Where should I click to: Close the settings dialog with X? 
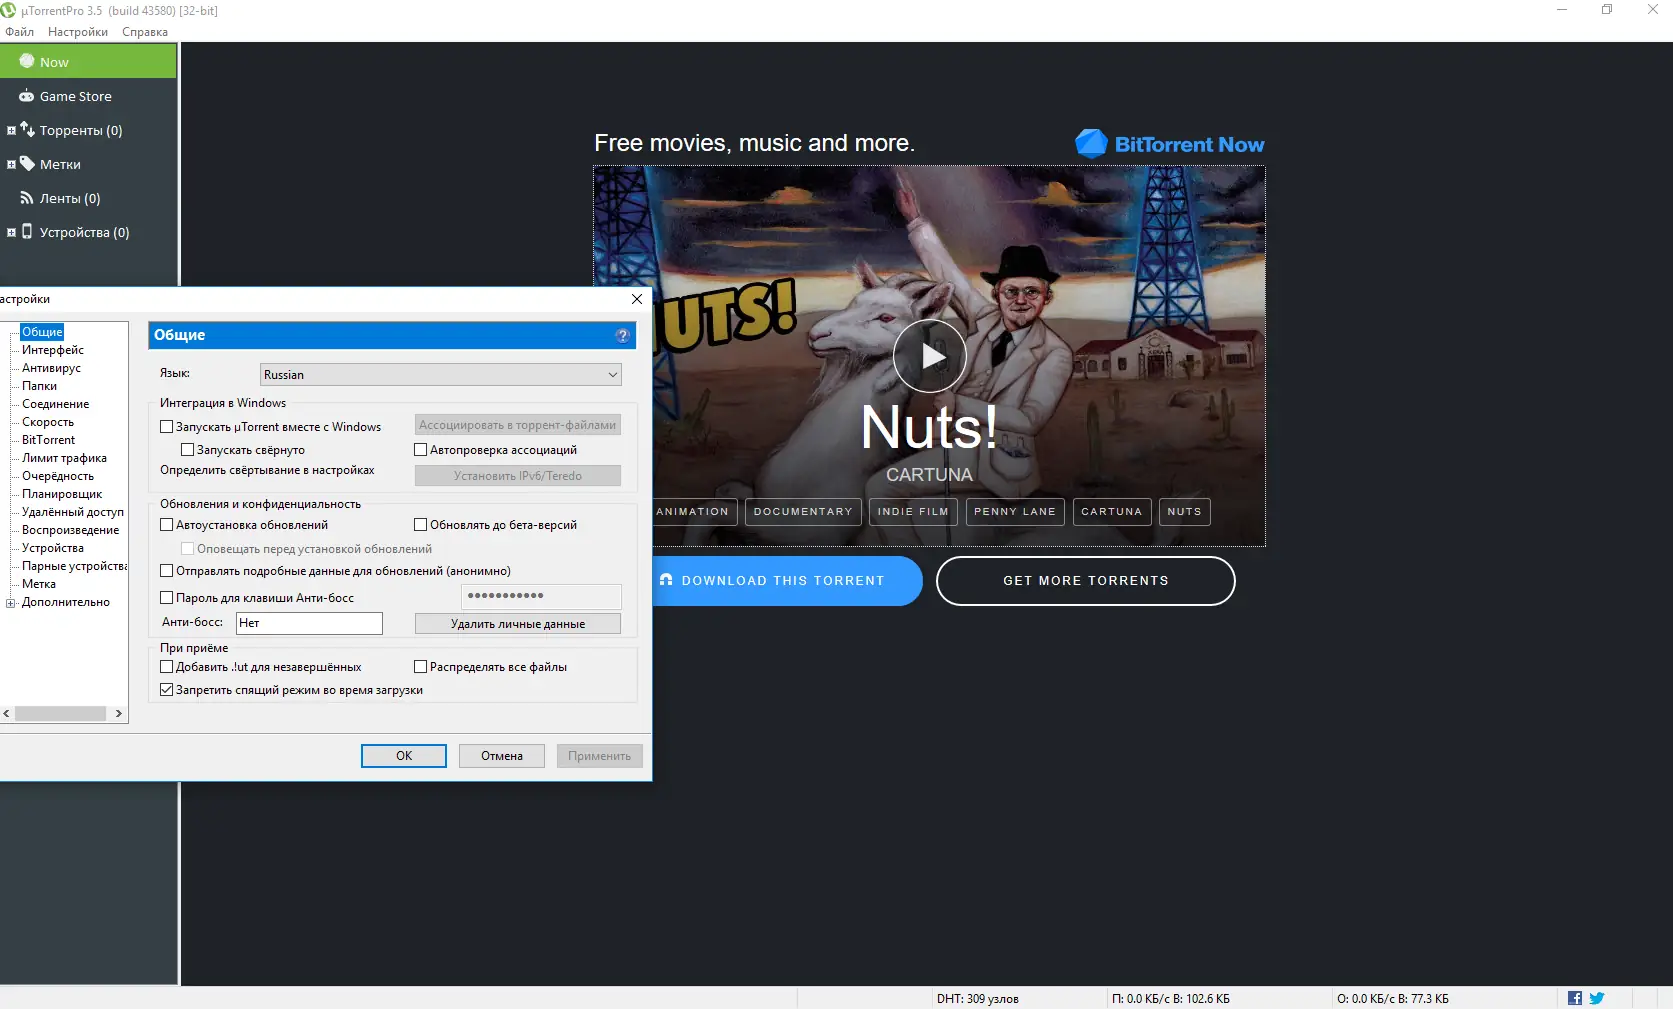pos(637,299)
